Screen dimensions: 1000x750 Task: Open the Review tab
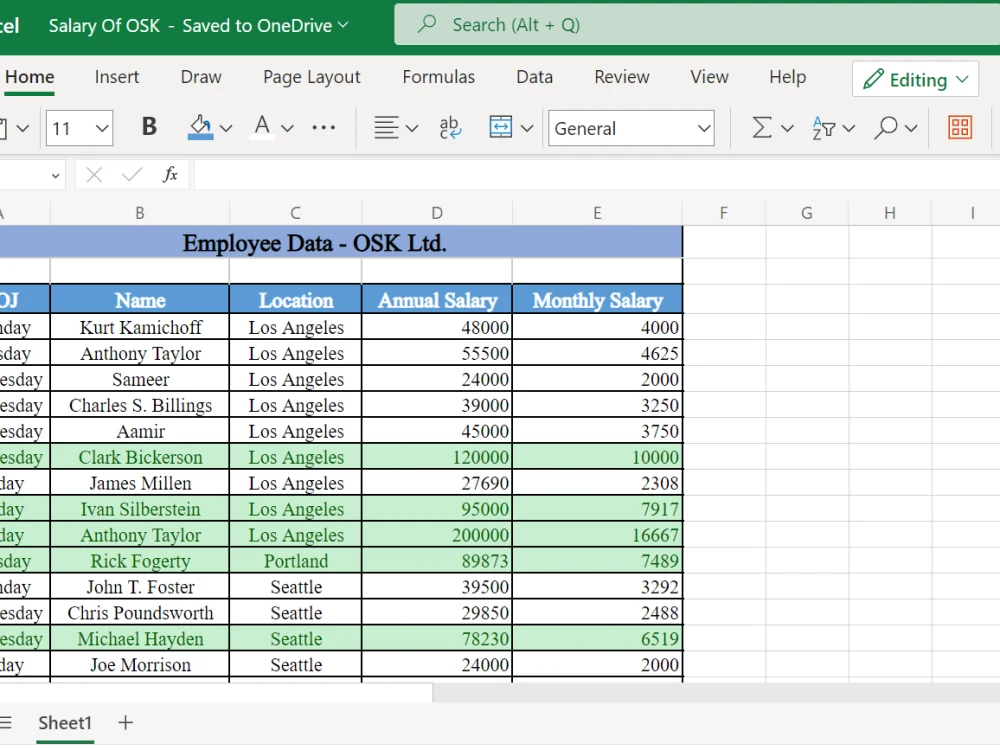pos(622,77)
